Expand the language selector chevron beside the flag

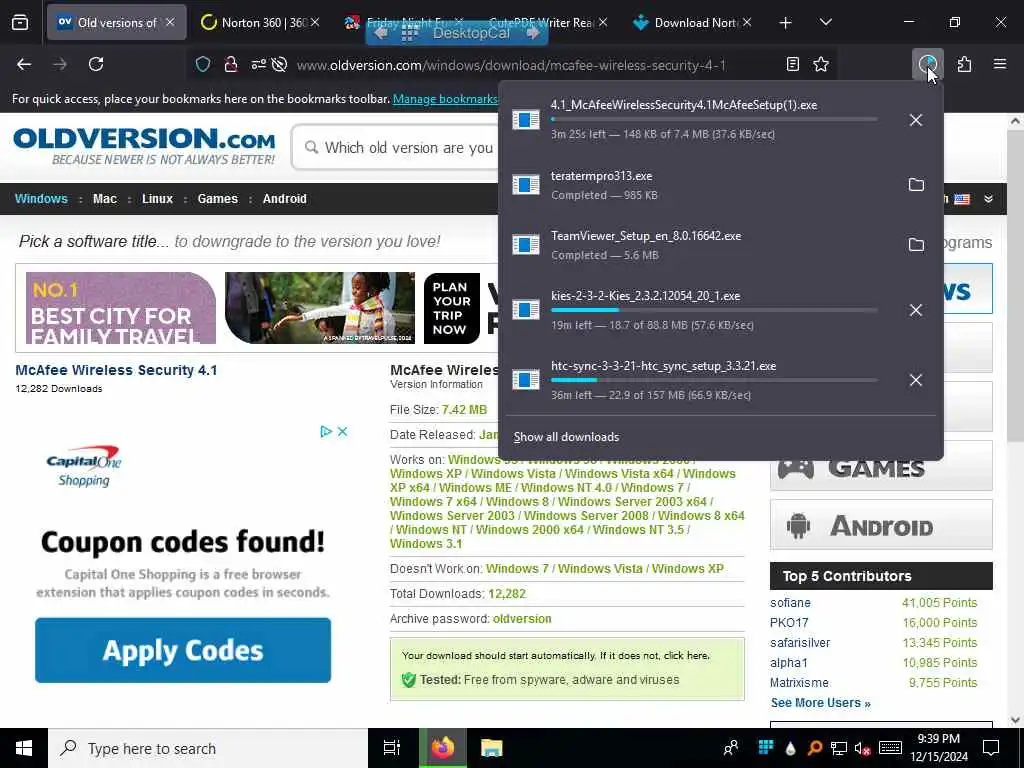click(x=988, y=199)
